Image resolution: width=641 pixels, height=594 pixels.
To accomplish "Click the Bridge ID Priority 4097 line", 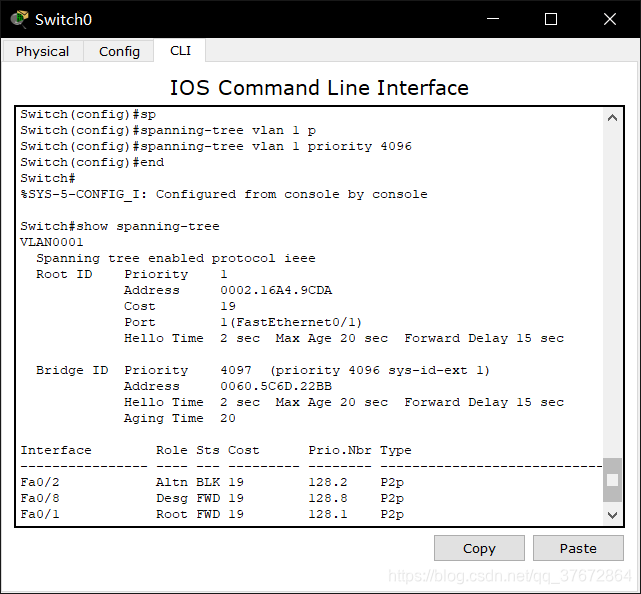I will point(262,370).
